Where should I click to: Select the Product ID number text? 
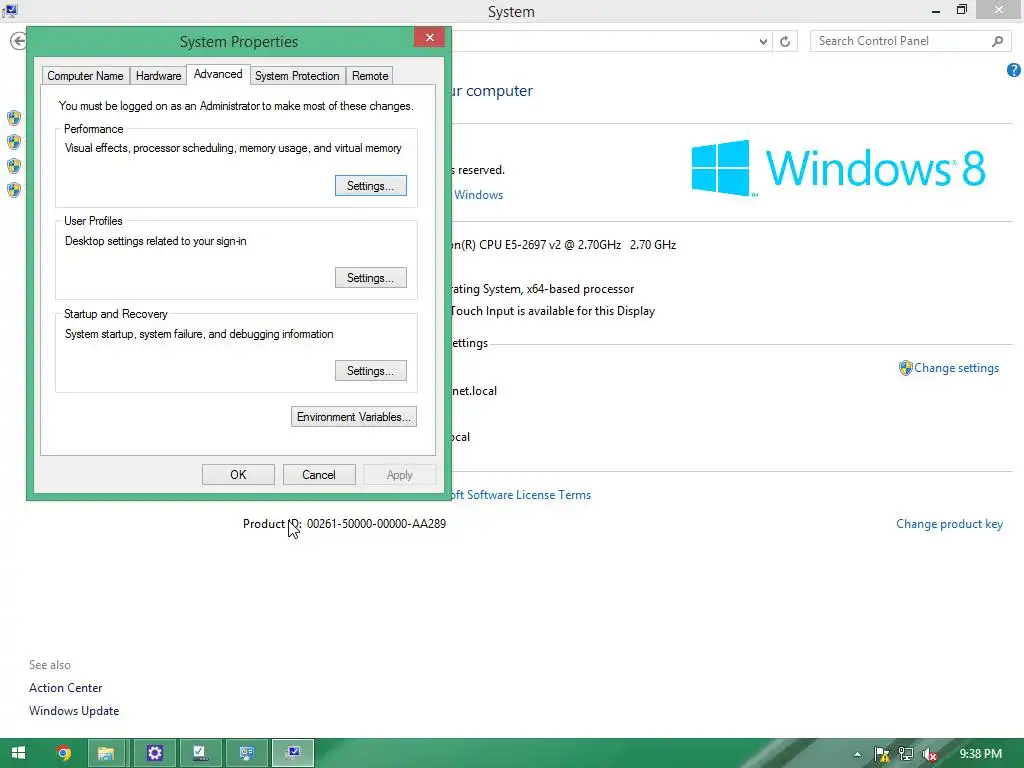click(x=376, y=524)
